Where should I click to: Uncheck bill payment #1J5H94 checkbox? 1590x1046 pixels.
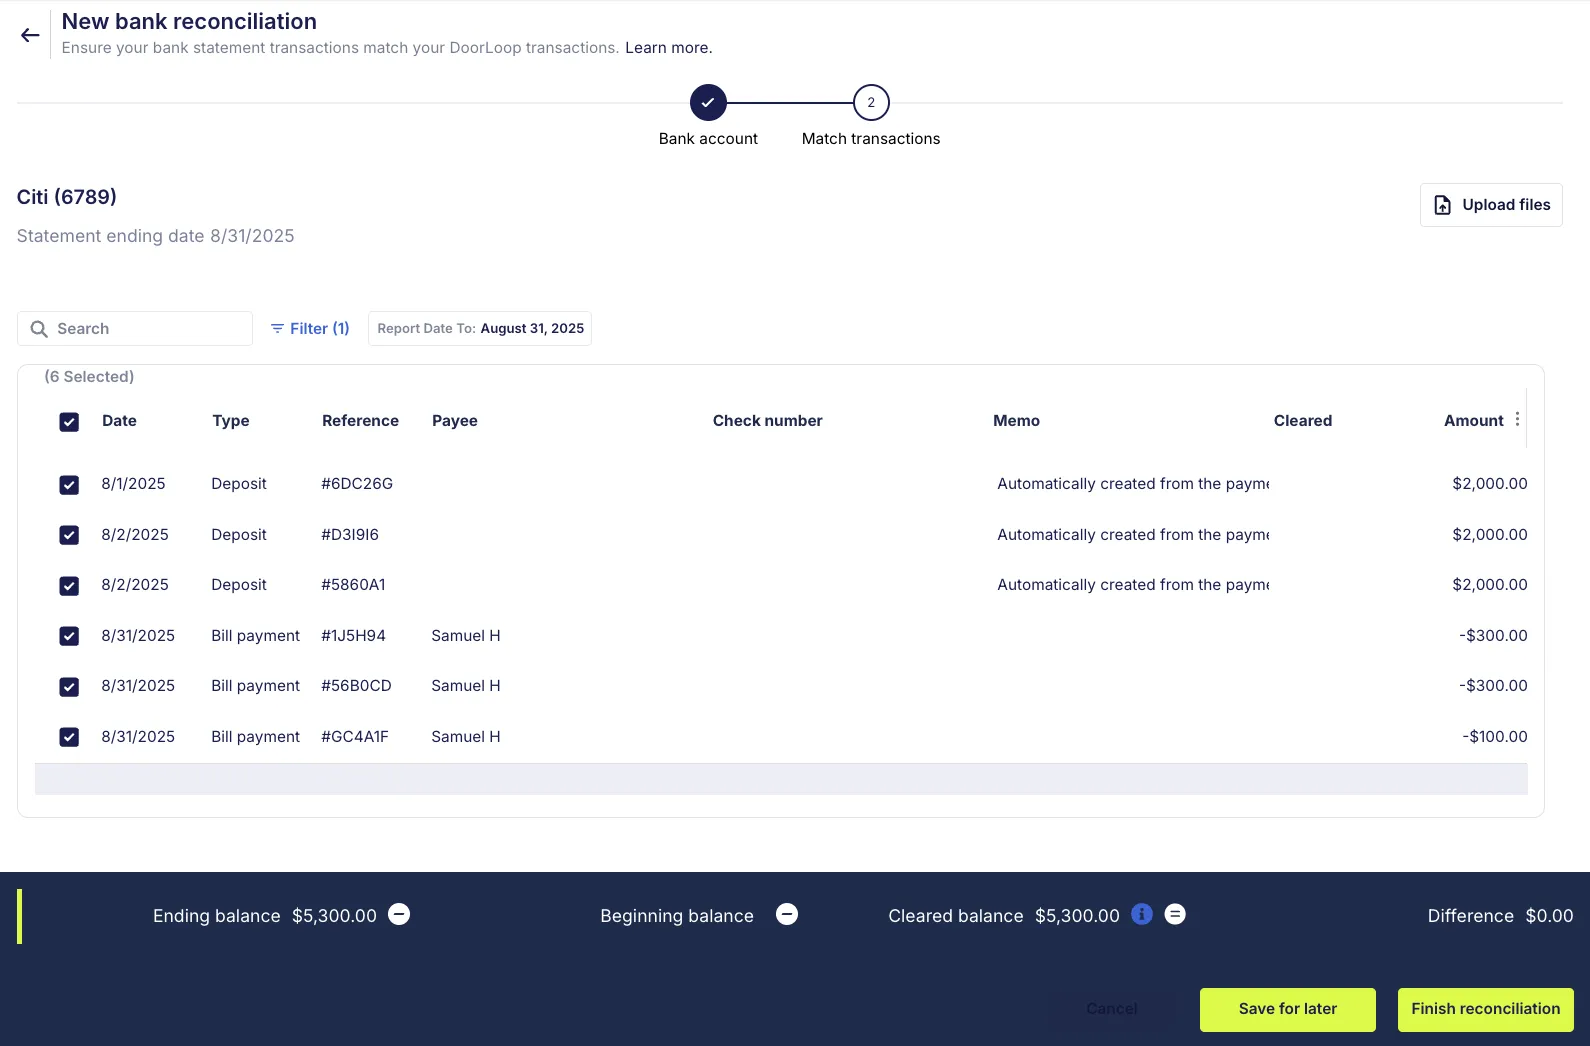point(69,636)
